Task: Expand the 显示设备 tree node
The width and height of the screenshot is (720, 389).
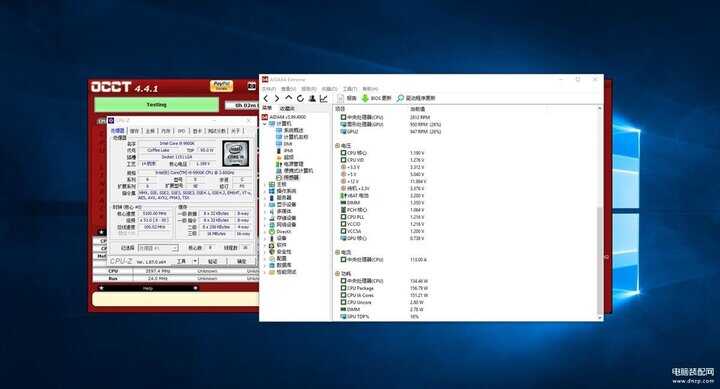Action: coord(264,204)
